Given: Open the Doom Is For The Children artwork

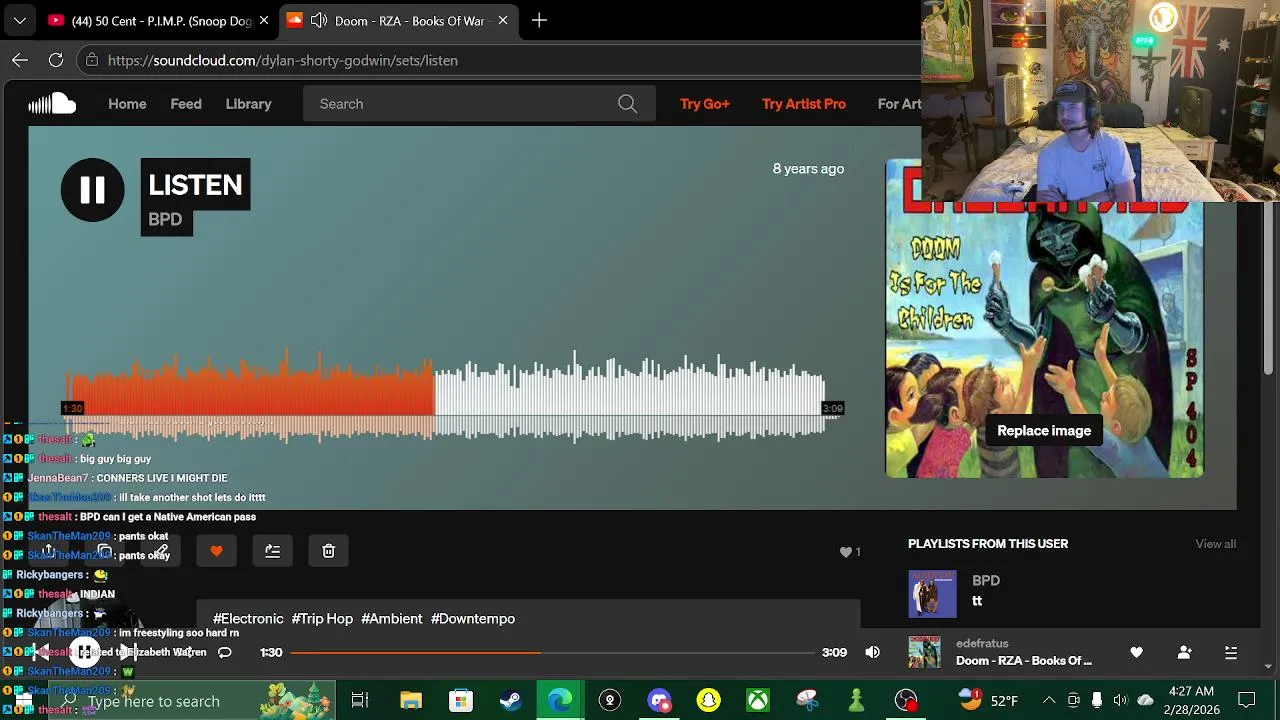Looking at the screenshot, I should pyautogui.click(x=1044, y=318).
